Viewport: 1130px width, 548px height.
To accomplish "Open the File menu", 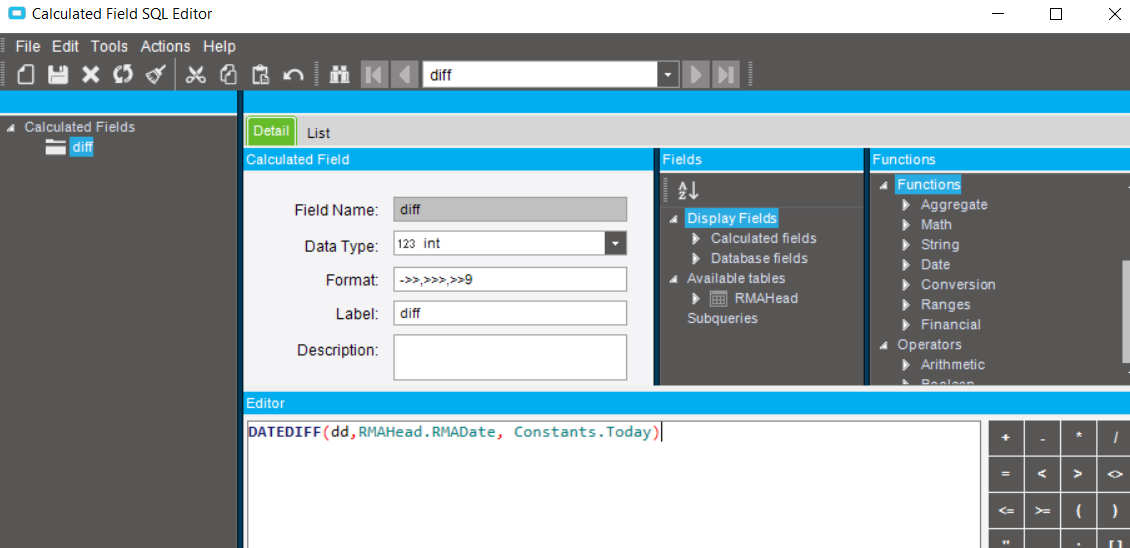I will pos(28,46).
